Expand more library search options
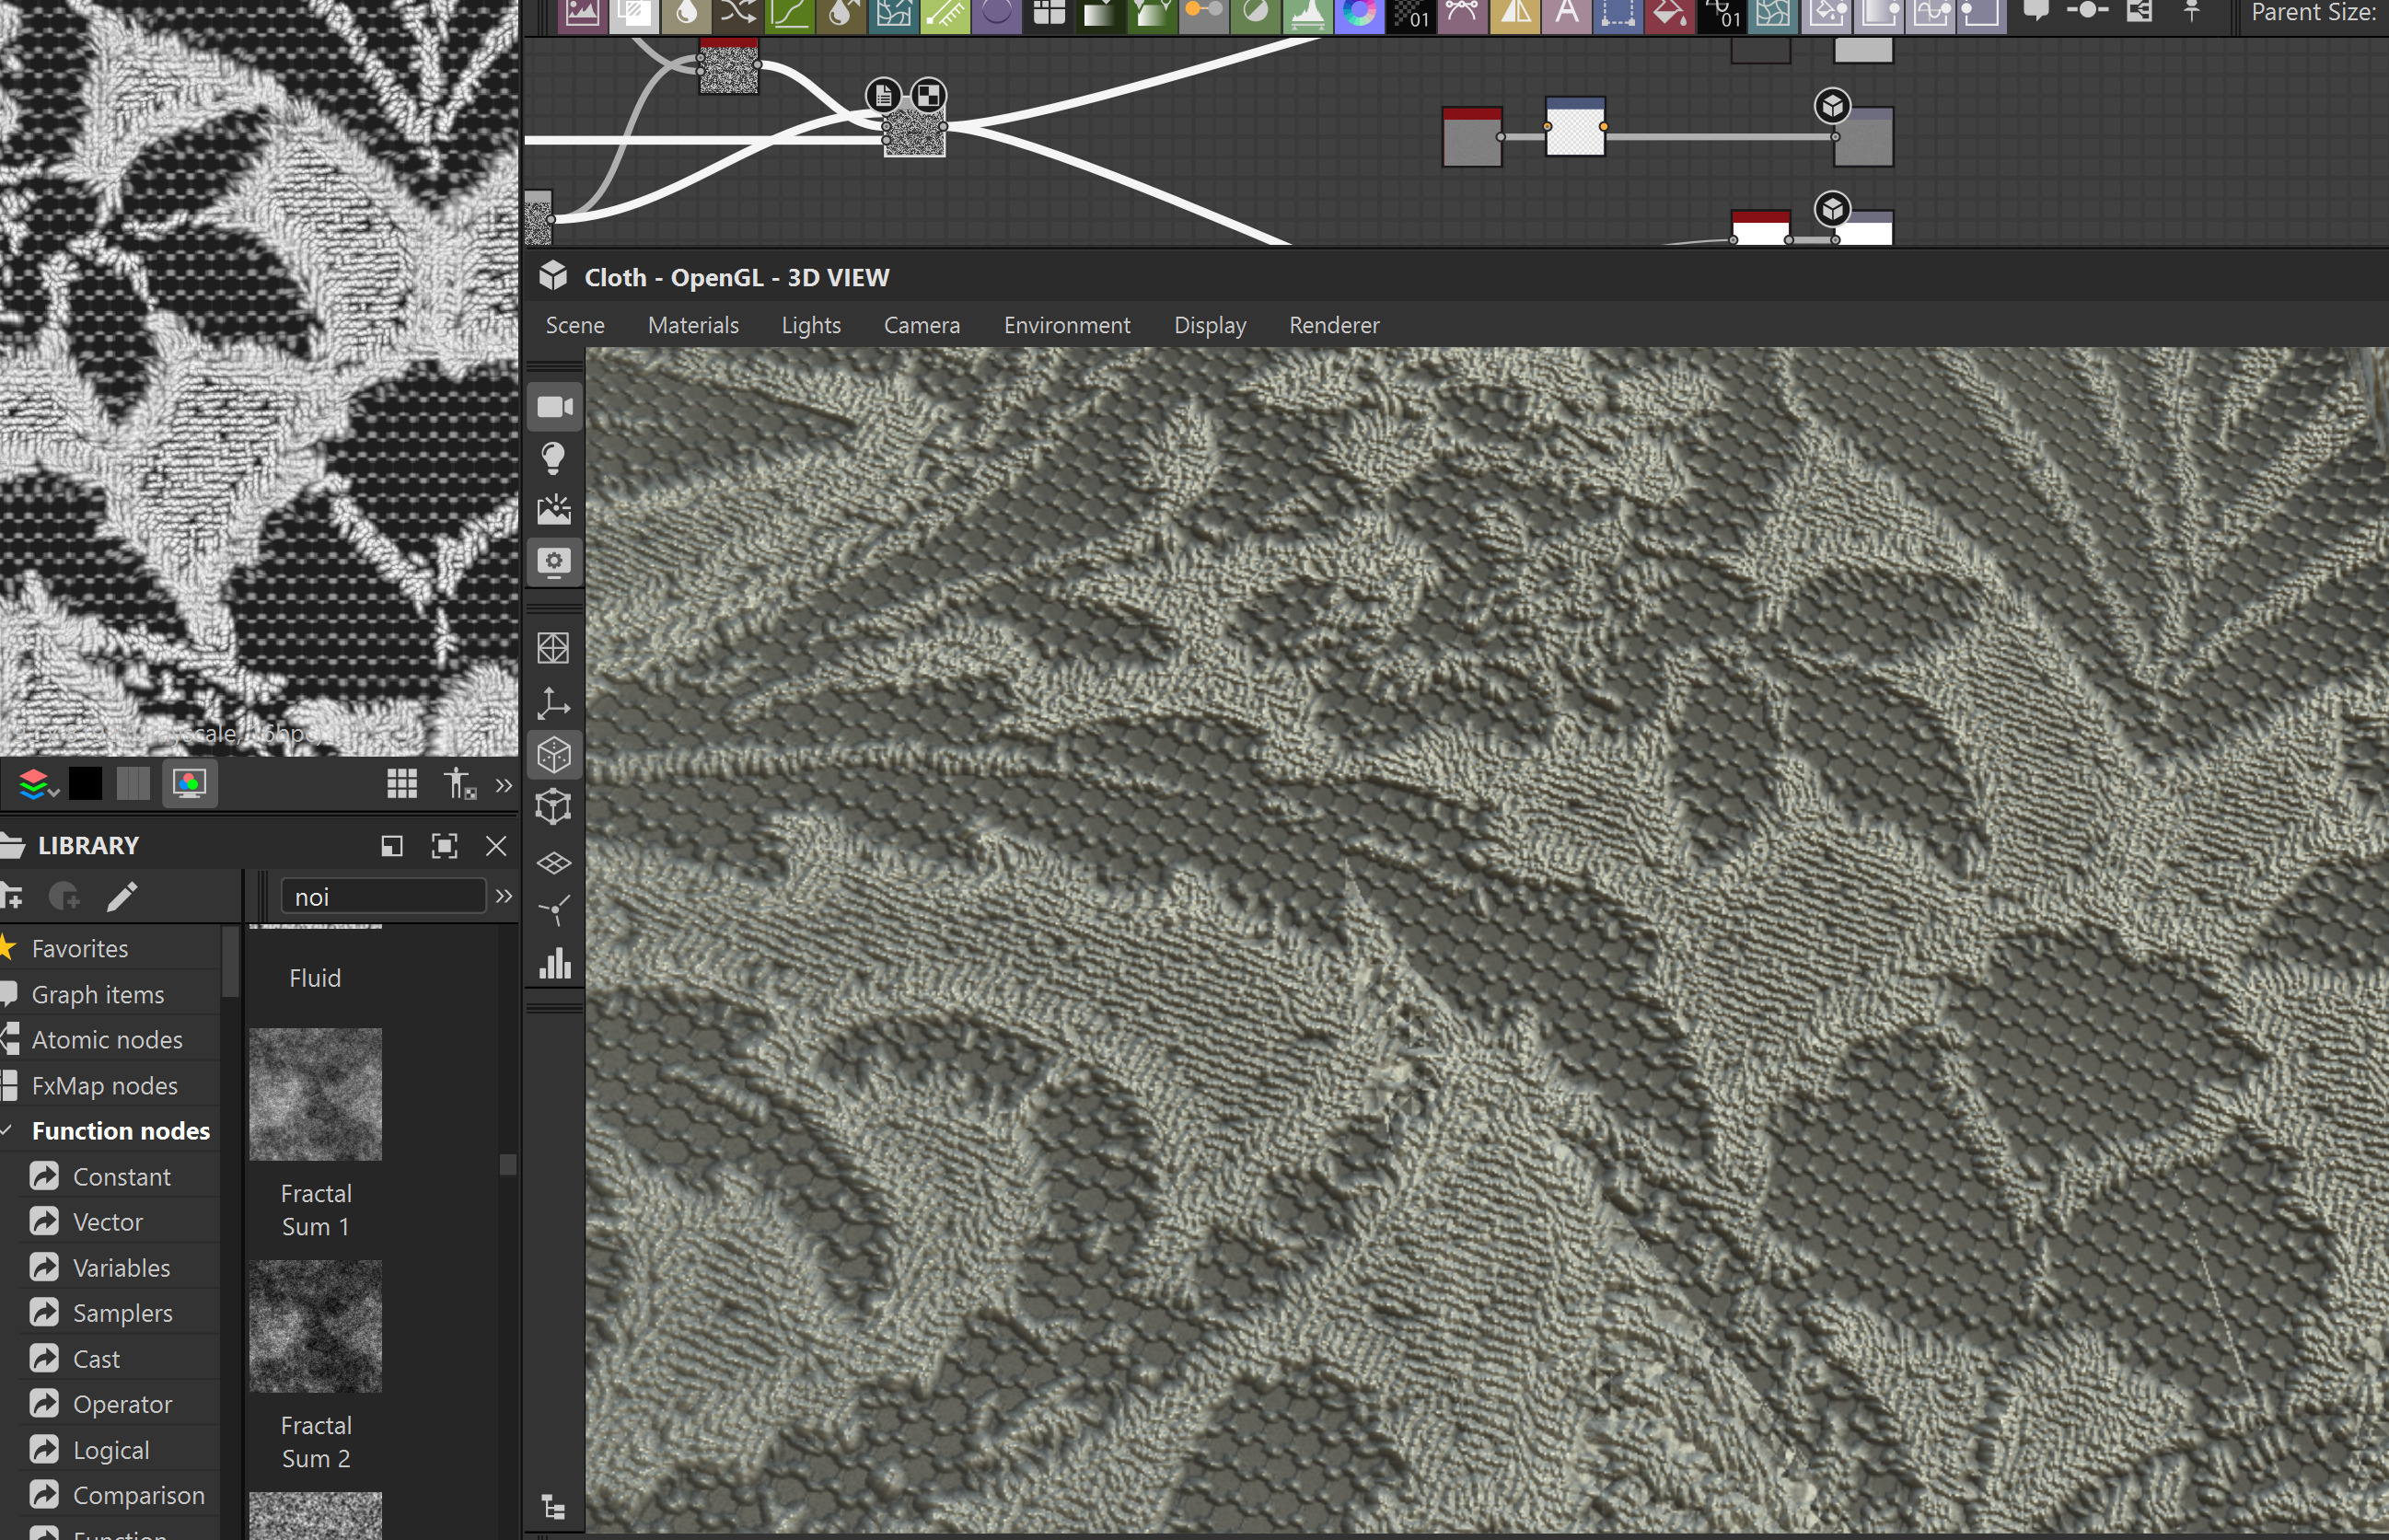 pos(504,896)
